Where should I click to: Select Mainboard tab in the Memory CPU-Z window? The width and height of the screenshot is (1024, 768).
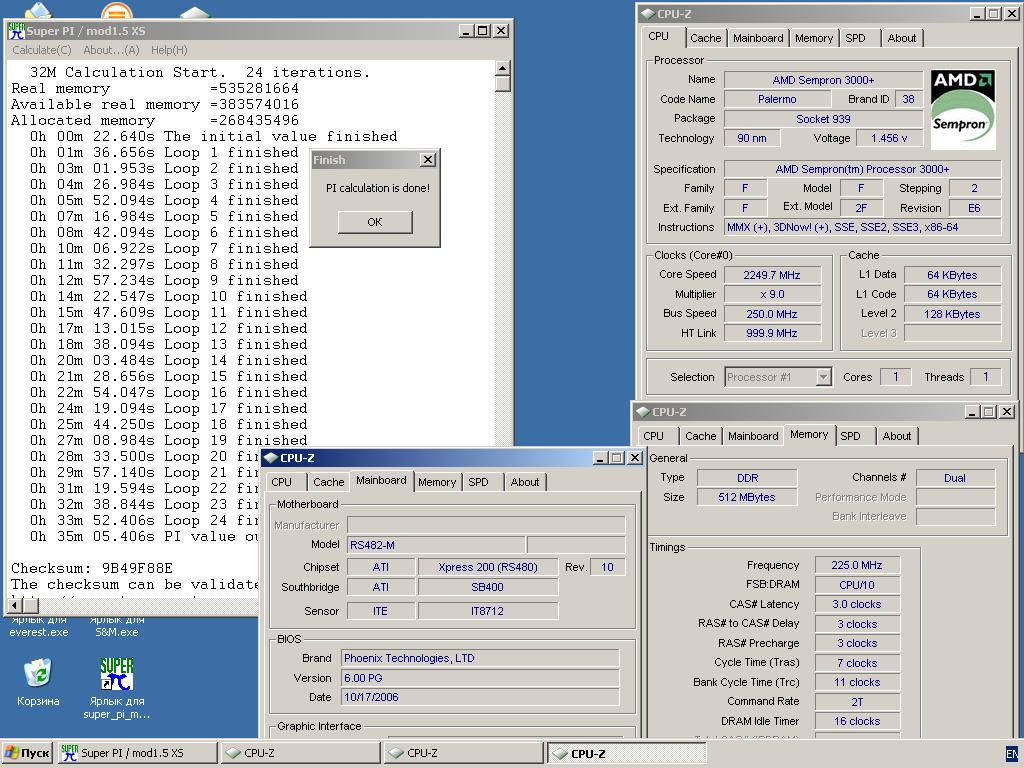[x=753, y=436]
